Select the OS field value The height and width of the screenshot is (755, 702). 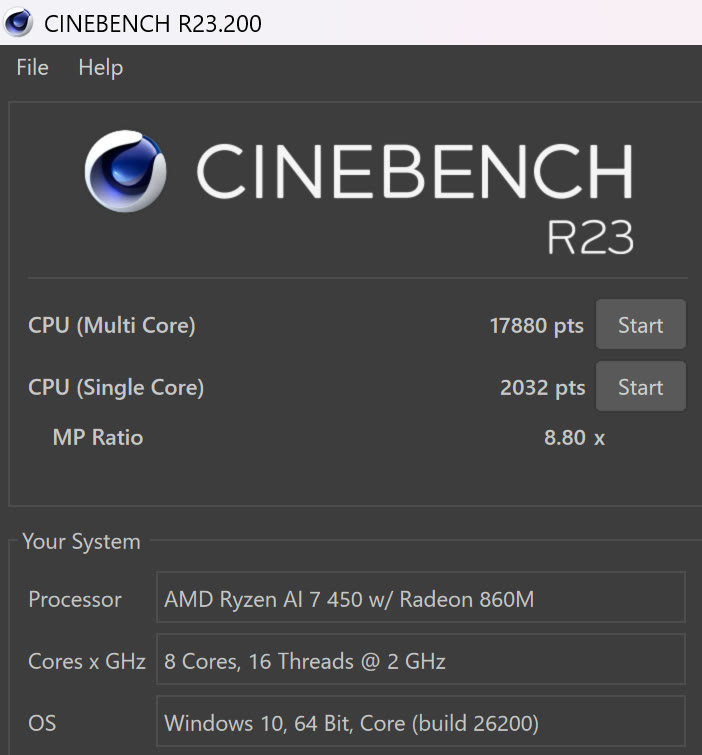point(420,721)
